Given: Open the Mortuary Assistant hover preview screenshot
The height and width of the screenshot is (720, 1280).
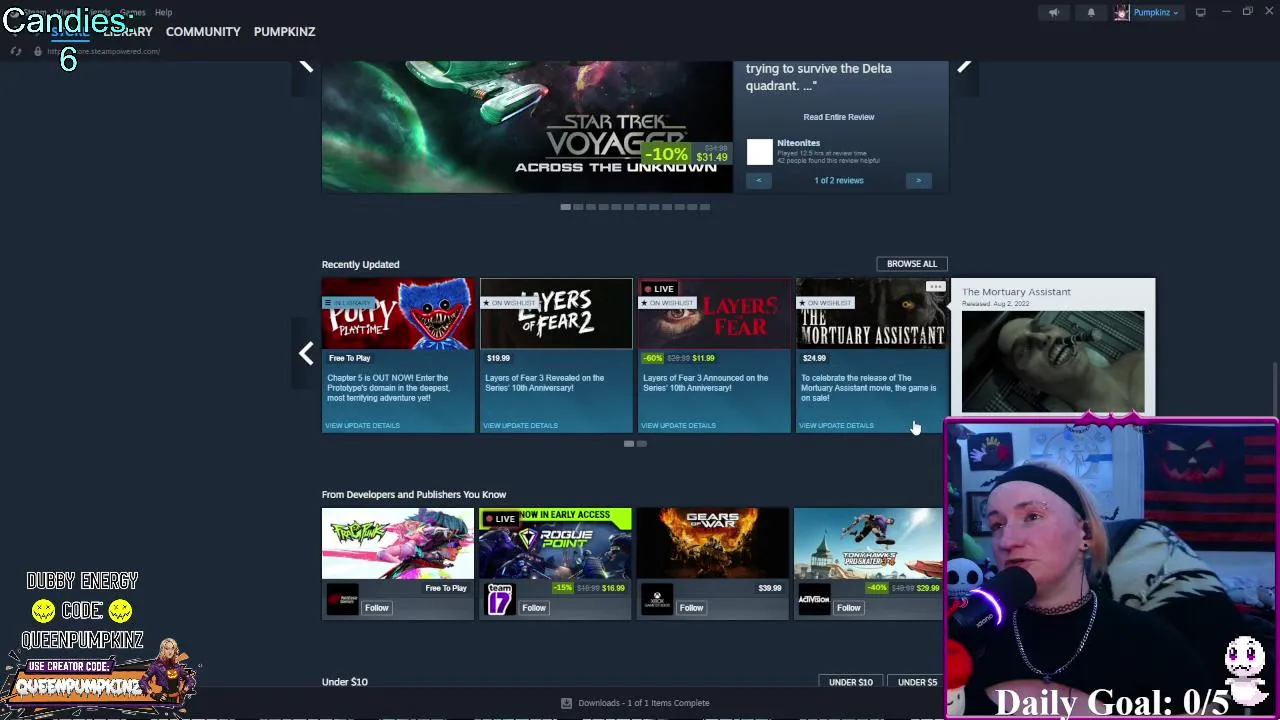Looking at the screenshot, I should coord(1053,361).
